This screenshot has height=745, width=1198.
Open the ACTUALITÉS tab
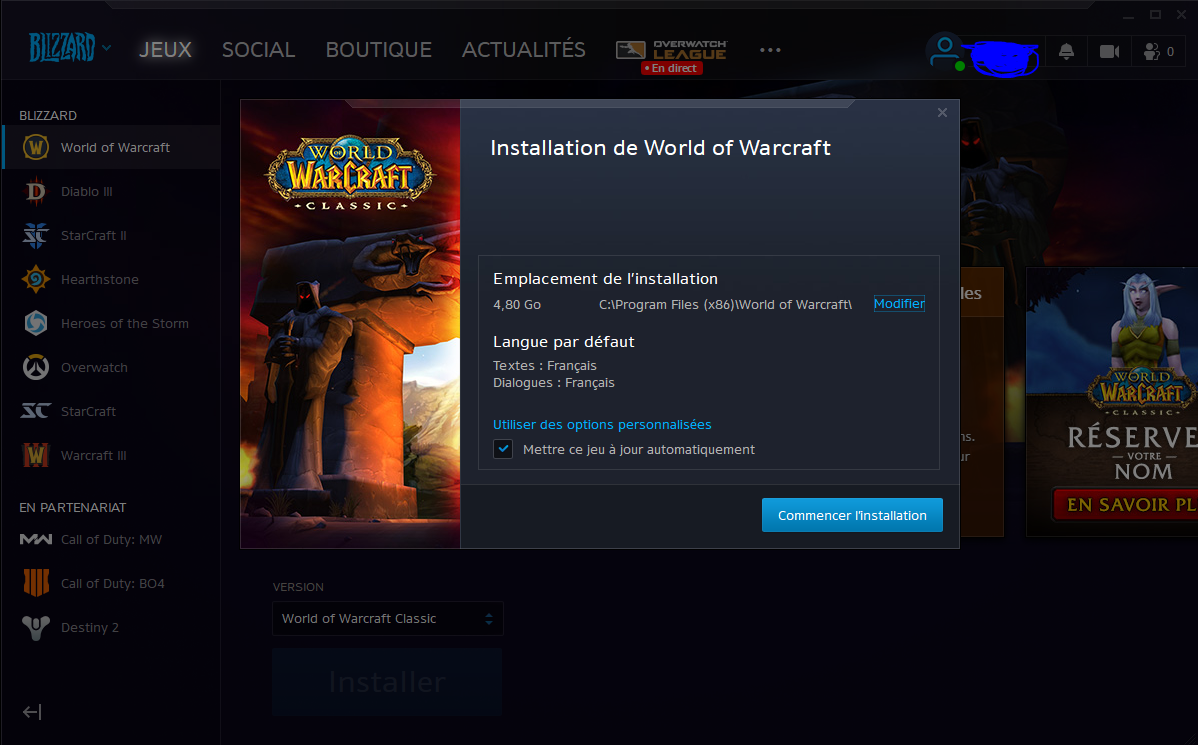(523, 50)
